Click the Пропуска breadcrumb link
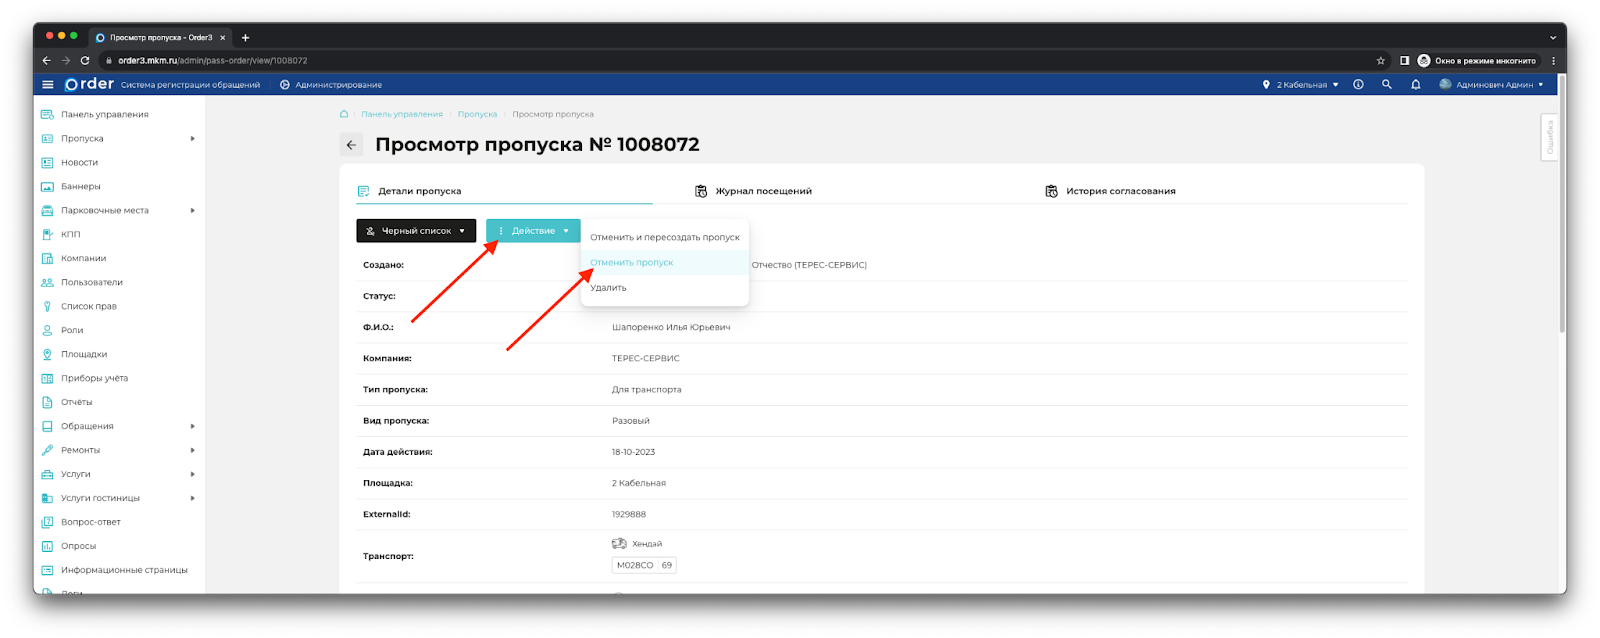The image size is (1600, 638). pos(477,114)
